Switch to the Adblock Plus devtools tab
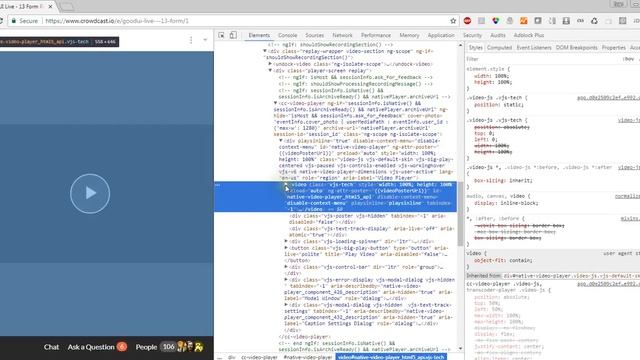 click(529, 36)
